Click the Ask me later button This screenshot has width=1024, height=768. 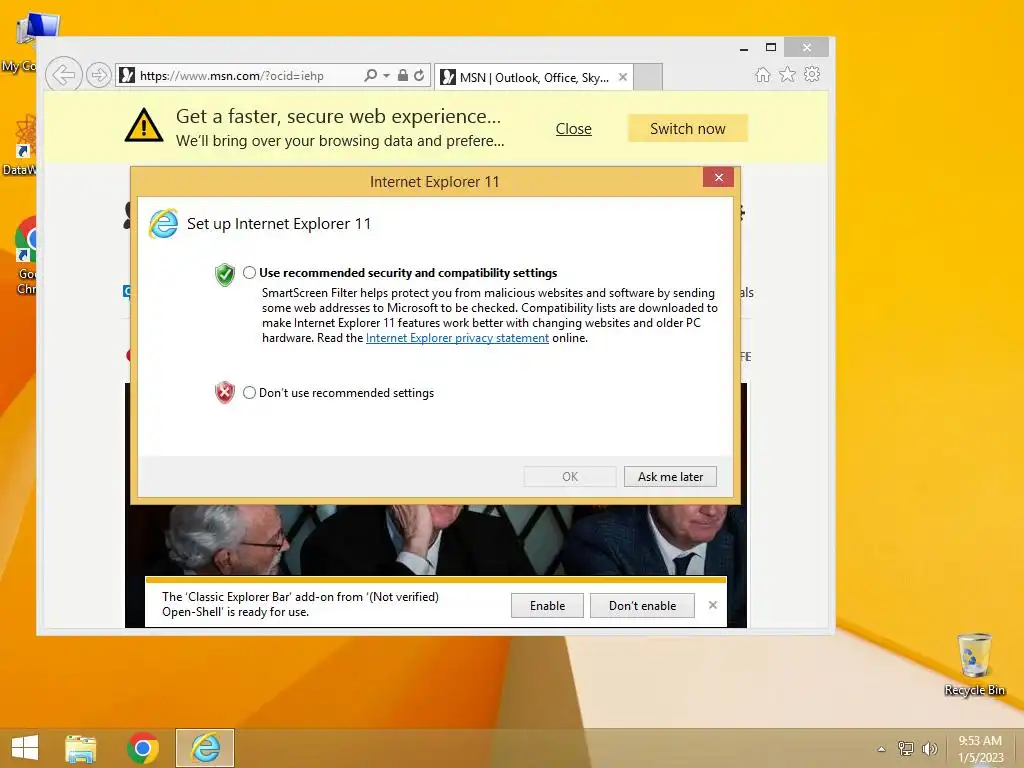[x=670, y=477]
